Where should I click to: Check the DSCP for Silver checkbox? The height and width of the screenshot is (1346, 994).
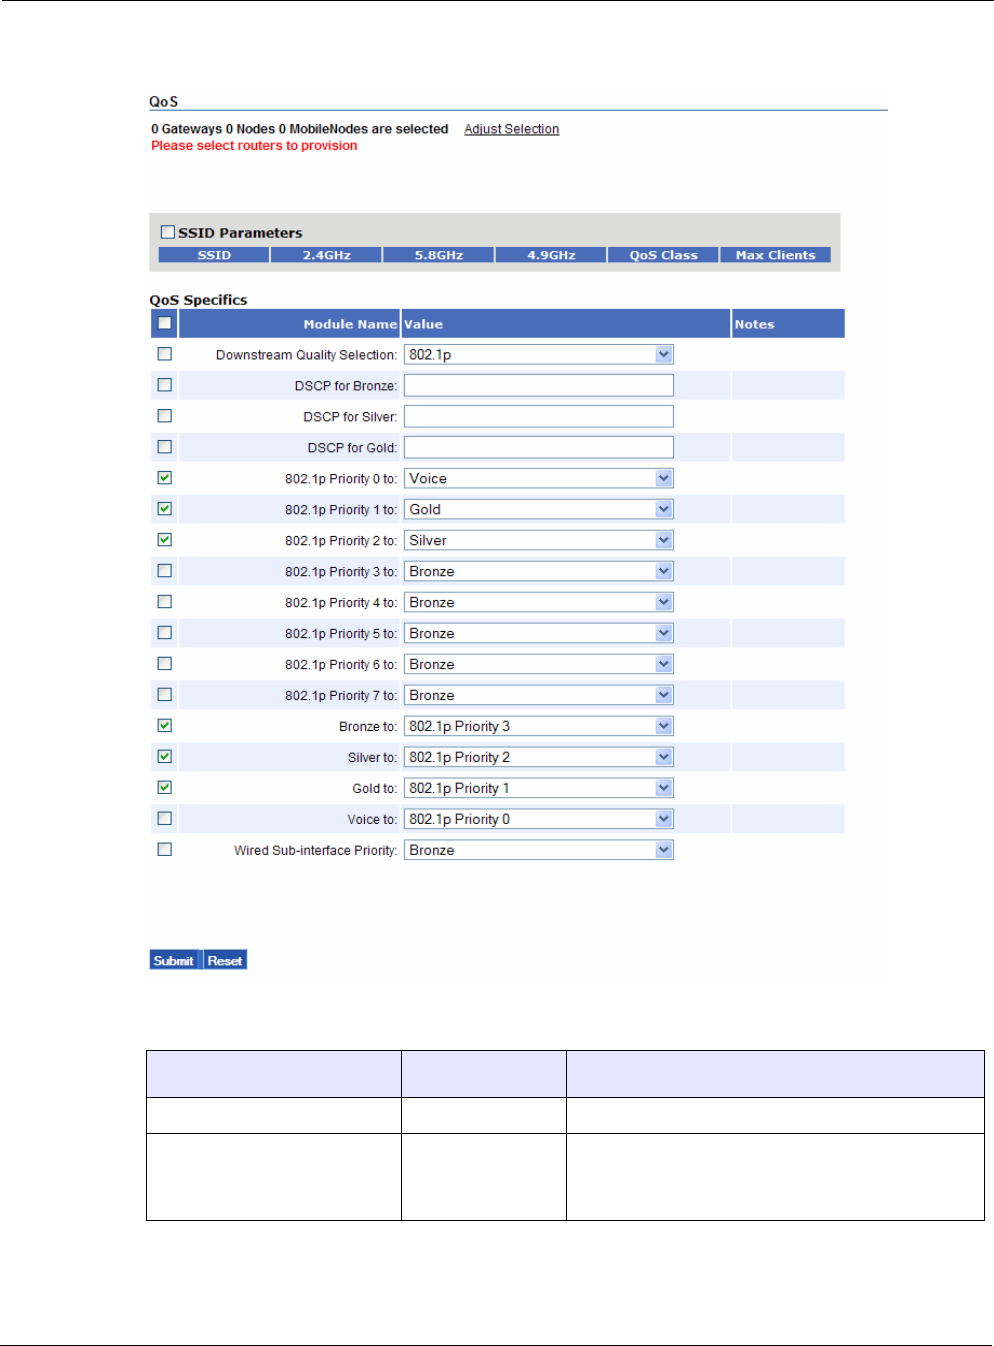[x=164, y=416]
